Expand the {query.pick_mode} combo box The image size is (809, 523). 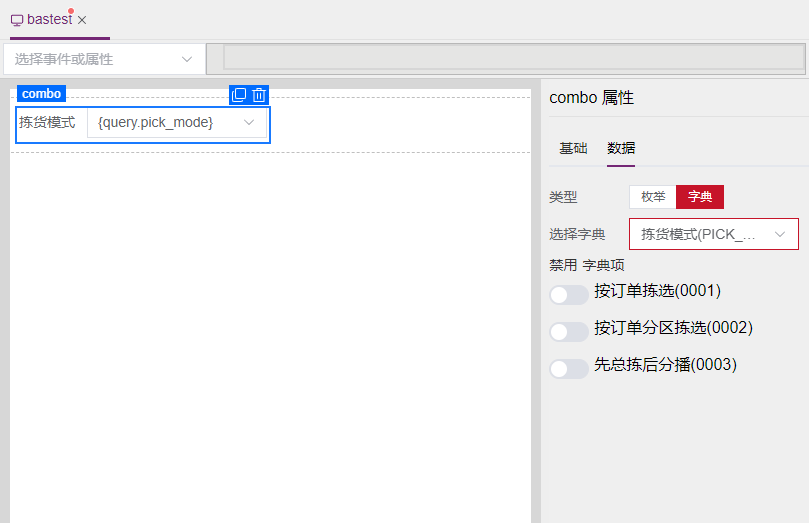[177, 122]
